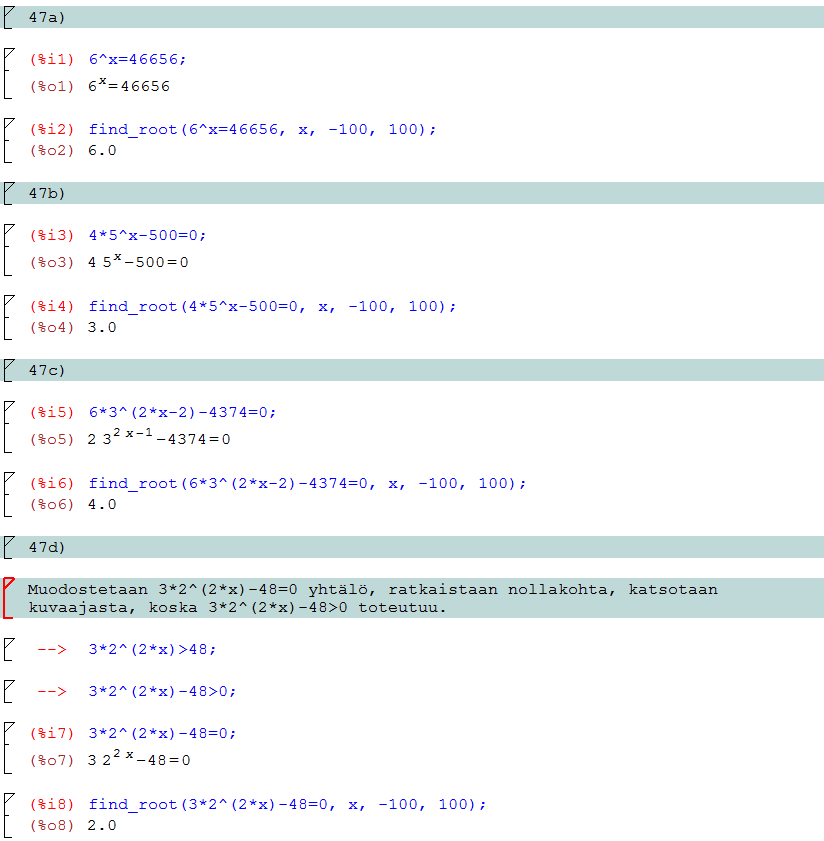Click the (%i2) input label

(52, 130)
